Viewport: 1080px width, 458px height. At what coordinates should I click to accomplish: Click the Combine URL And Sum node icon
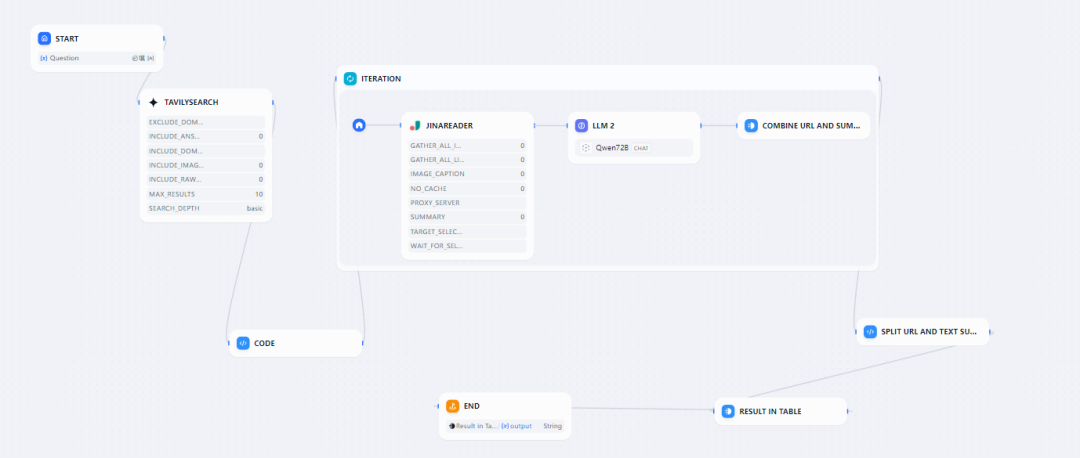tap(751, 125)
